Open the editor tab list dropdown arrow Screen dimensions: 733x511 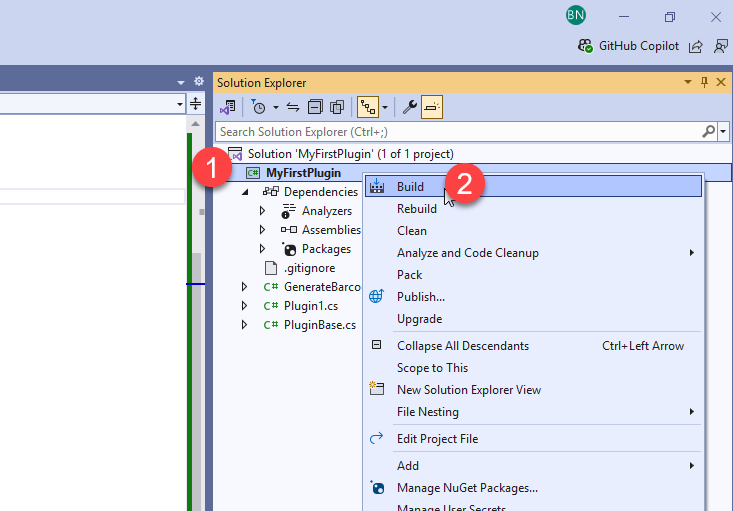(181, 83)
